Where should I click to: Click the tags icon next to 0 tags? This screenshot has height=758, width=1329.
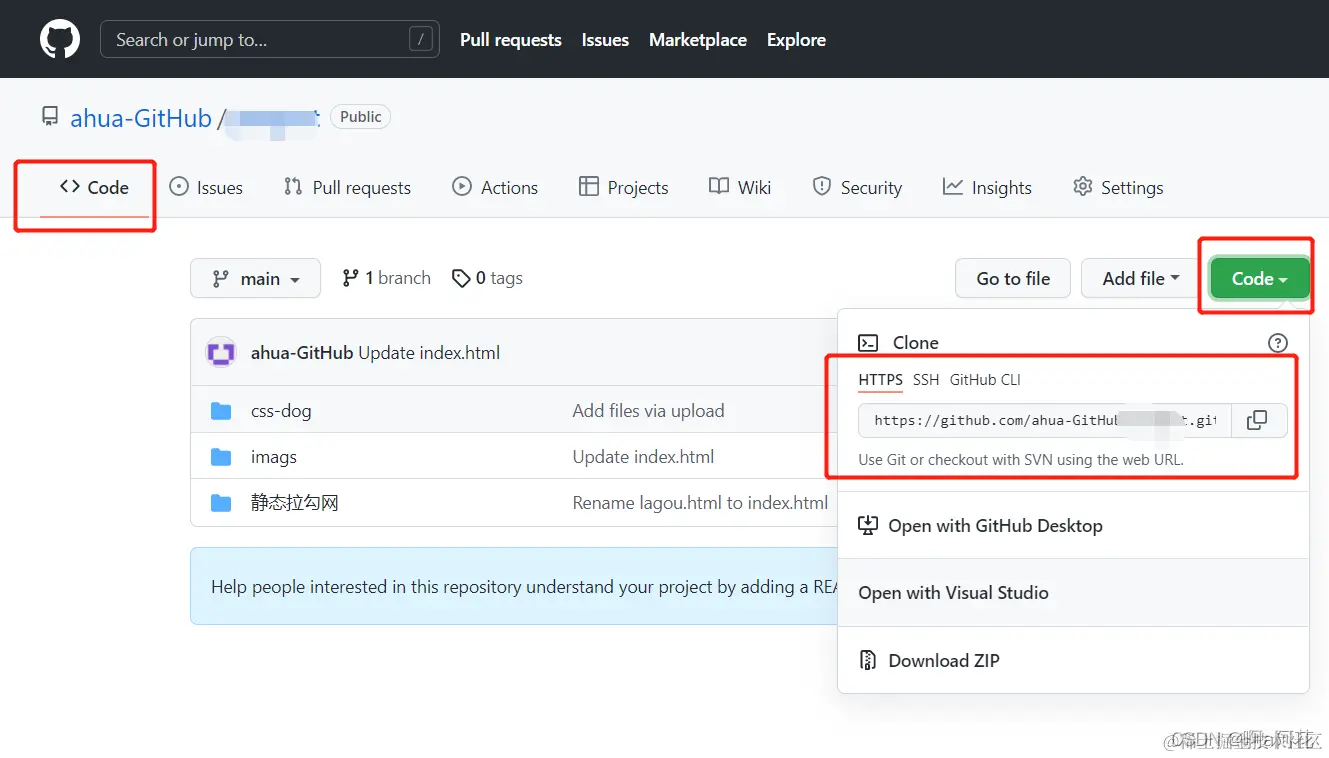click(x=461, y=278)
